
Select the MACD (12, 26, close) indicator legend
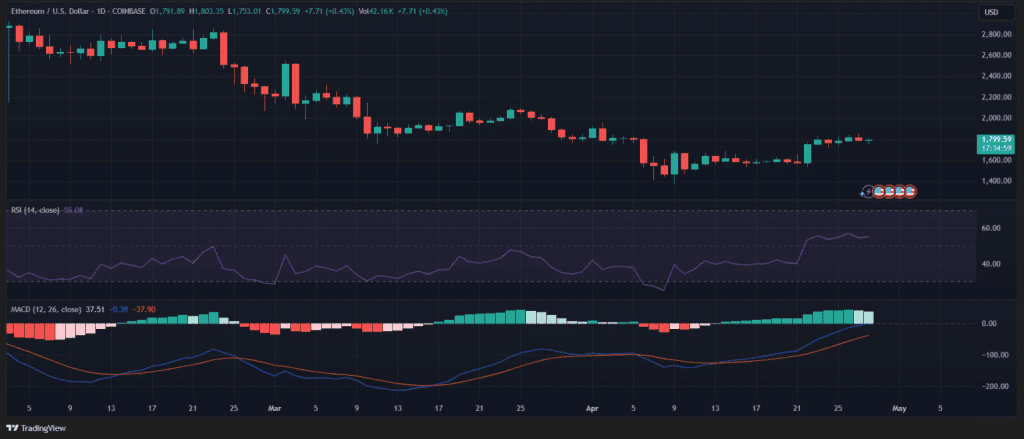41,309
